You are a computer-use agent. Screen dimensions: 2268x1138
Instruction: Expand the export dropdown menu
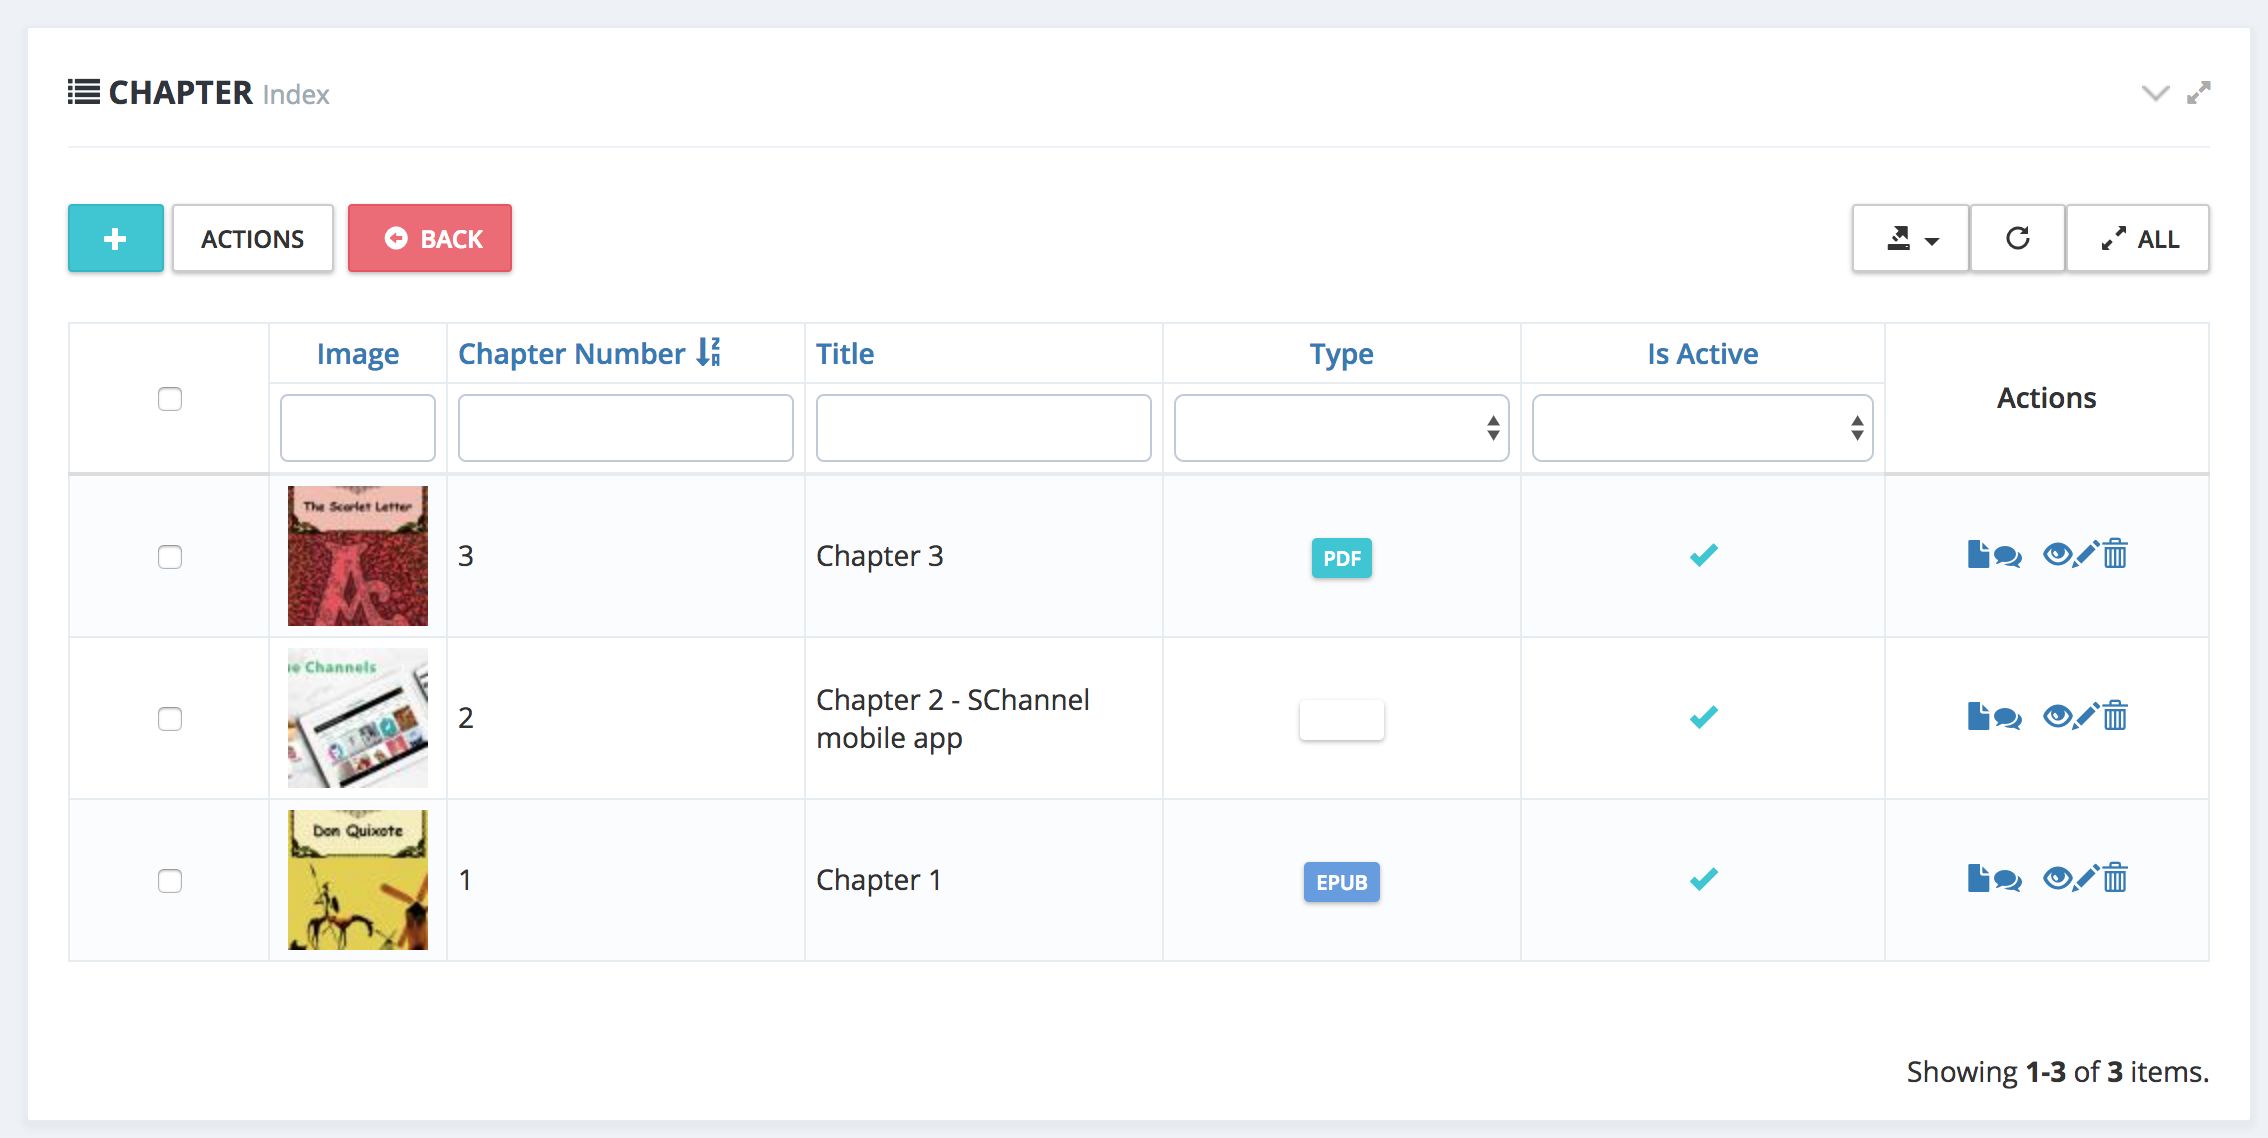(x=1911, y=238)
